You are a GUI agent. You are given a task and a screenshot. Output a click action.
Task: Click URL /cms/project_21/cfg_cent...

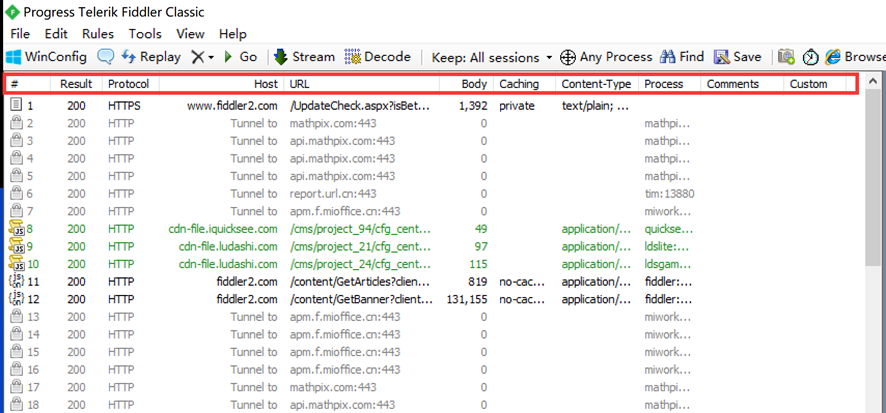[x=360, y=246]
